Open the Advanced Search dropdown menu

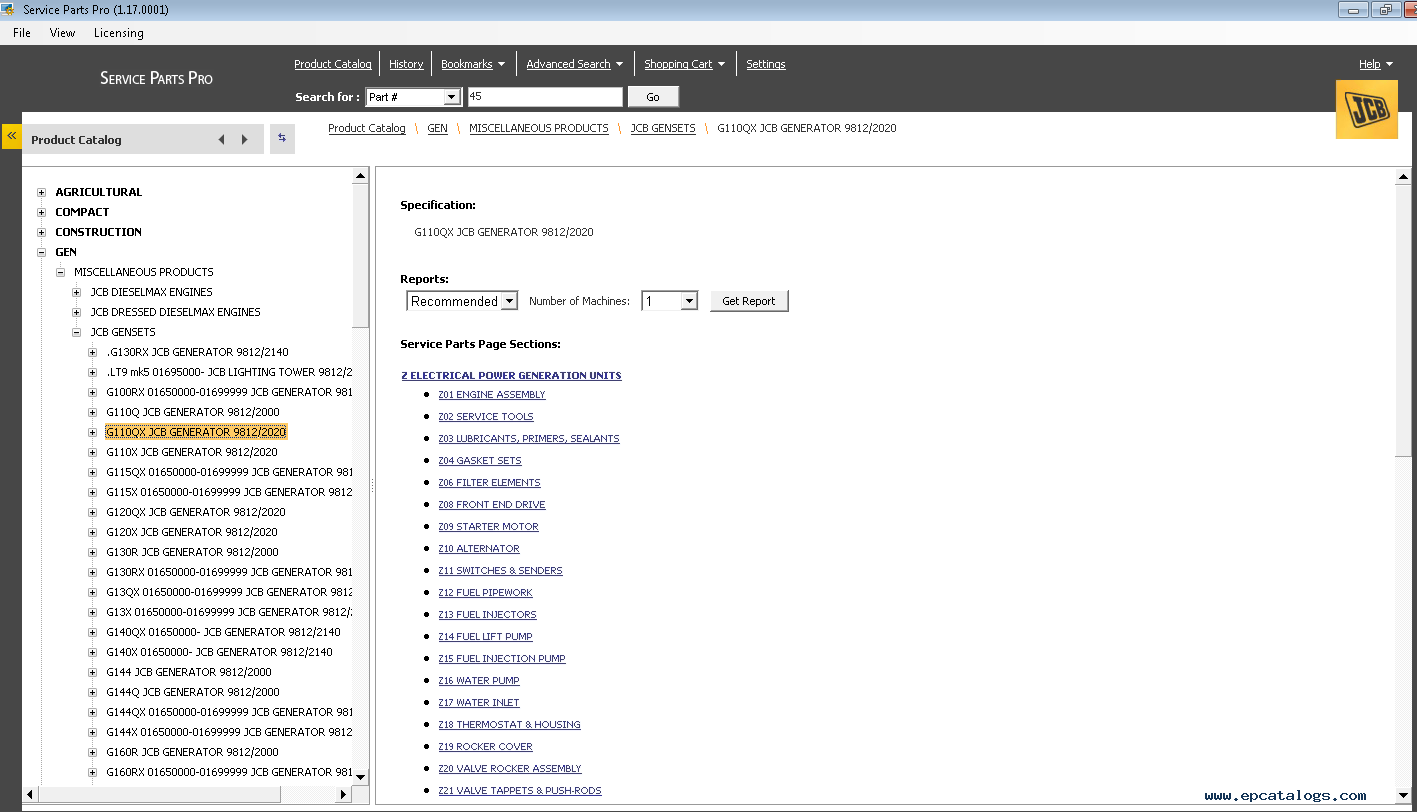[x=575, y=64]
